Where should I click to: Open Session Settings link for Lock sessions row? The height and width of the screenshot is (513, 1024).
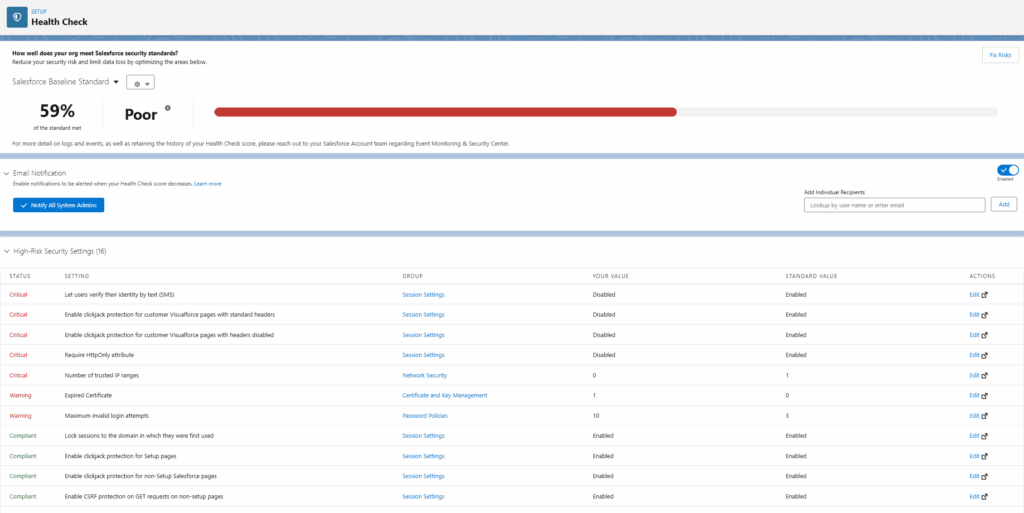click(x=423, y=435)
